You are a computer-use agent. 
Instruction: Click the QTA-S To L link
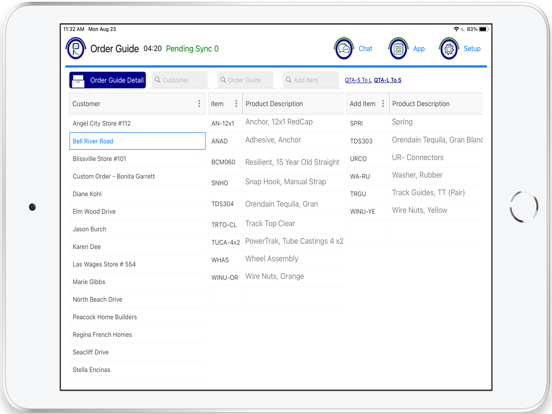[358, 80]
